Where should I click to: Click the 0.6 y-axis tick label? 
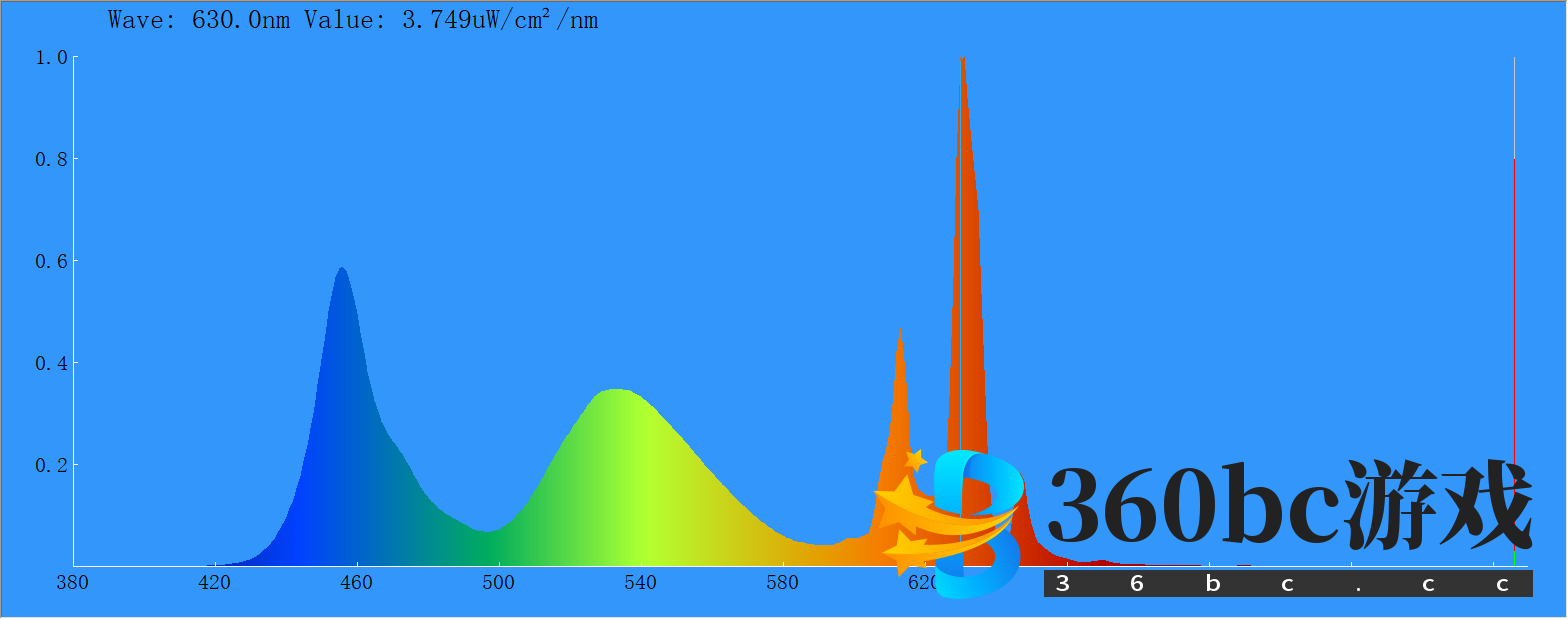(x=51, y=261)
